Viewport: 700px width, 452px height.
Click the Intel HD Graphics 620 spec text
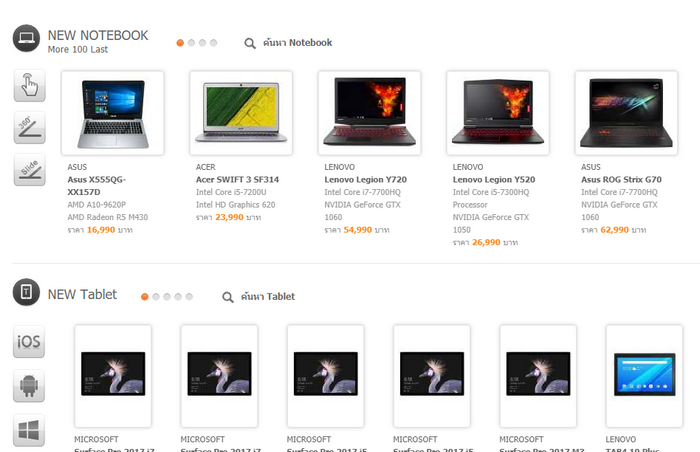click(235, 205)
